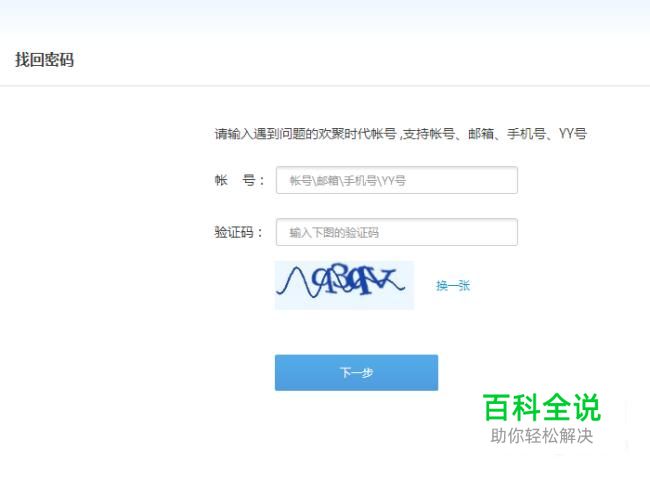Click the divider line under 找回密码
Image resolution: width=650 pixels, height=479 pixels.
325,86
